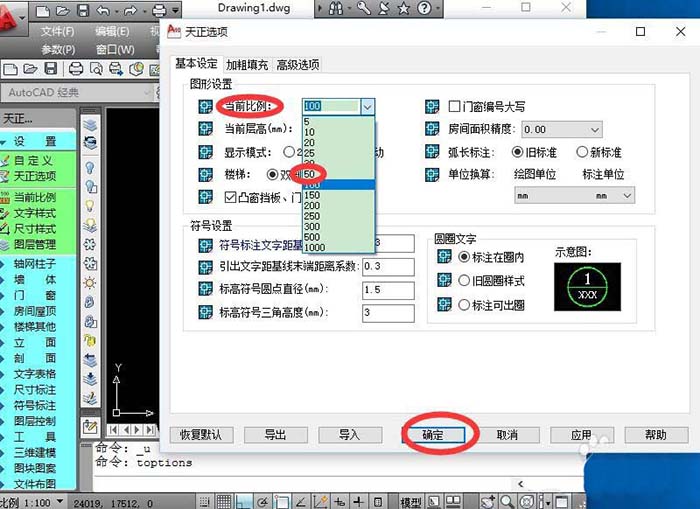Choose scale 200 from the dropdown list
Viewport: 700px width, 509px height.
pos(338,205)
